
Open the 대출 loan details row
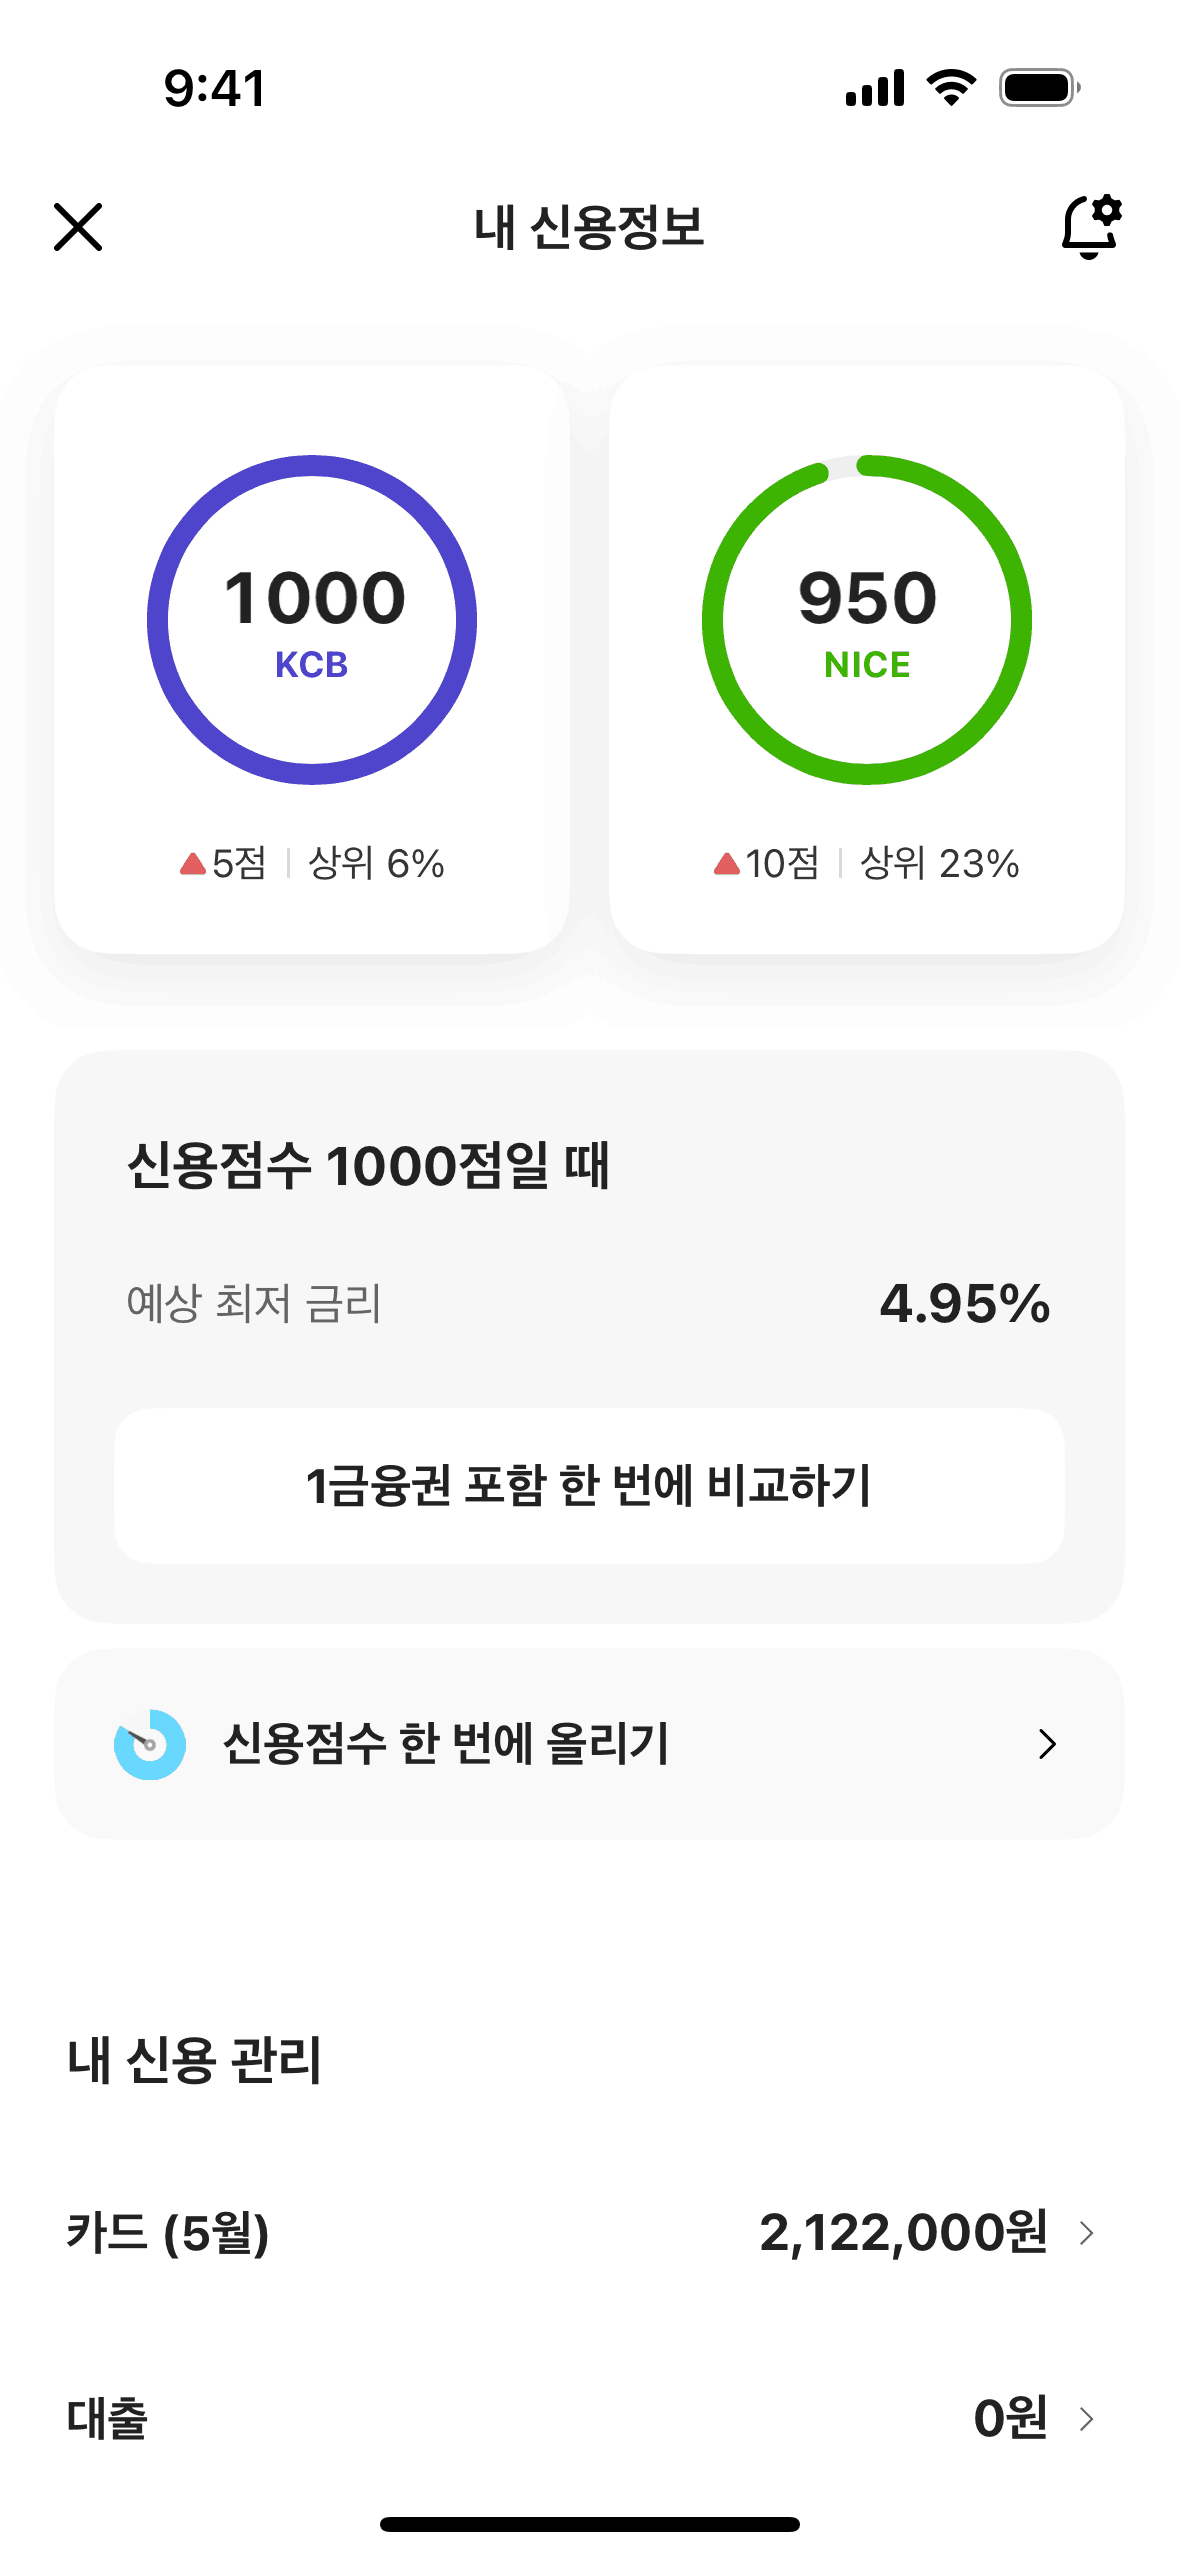580,2419
